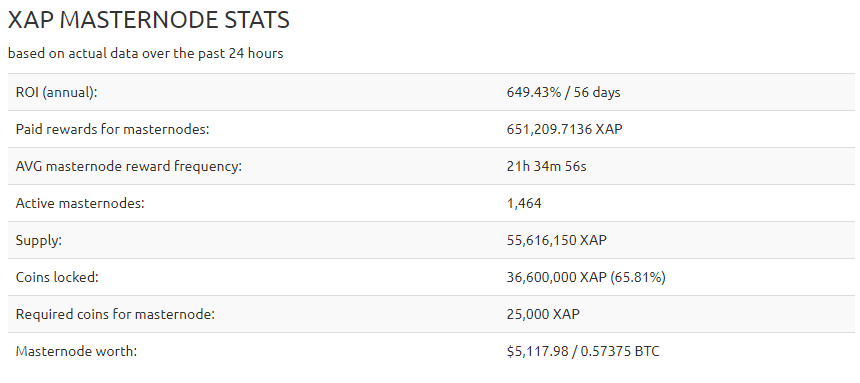Image resolution: width=860 pixels, height=383 pixels.
Task: Select the 21h 34m 56s value
Action: tap(546, 166)
